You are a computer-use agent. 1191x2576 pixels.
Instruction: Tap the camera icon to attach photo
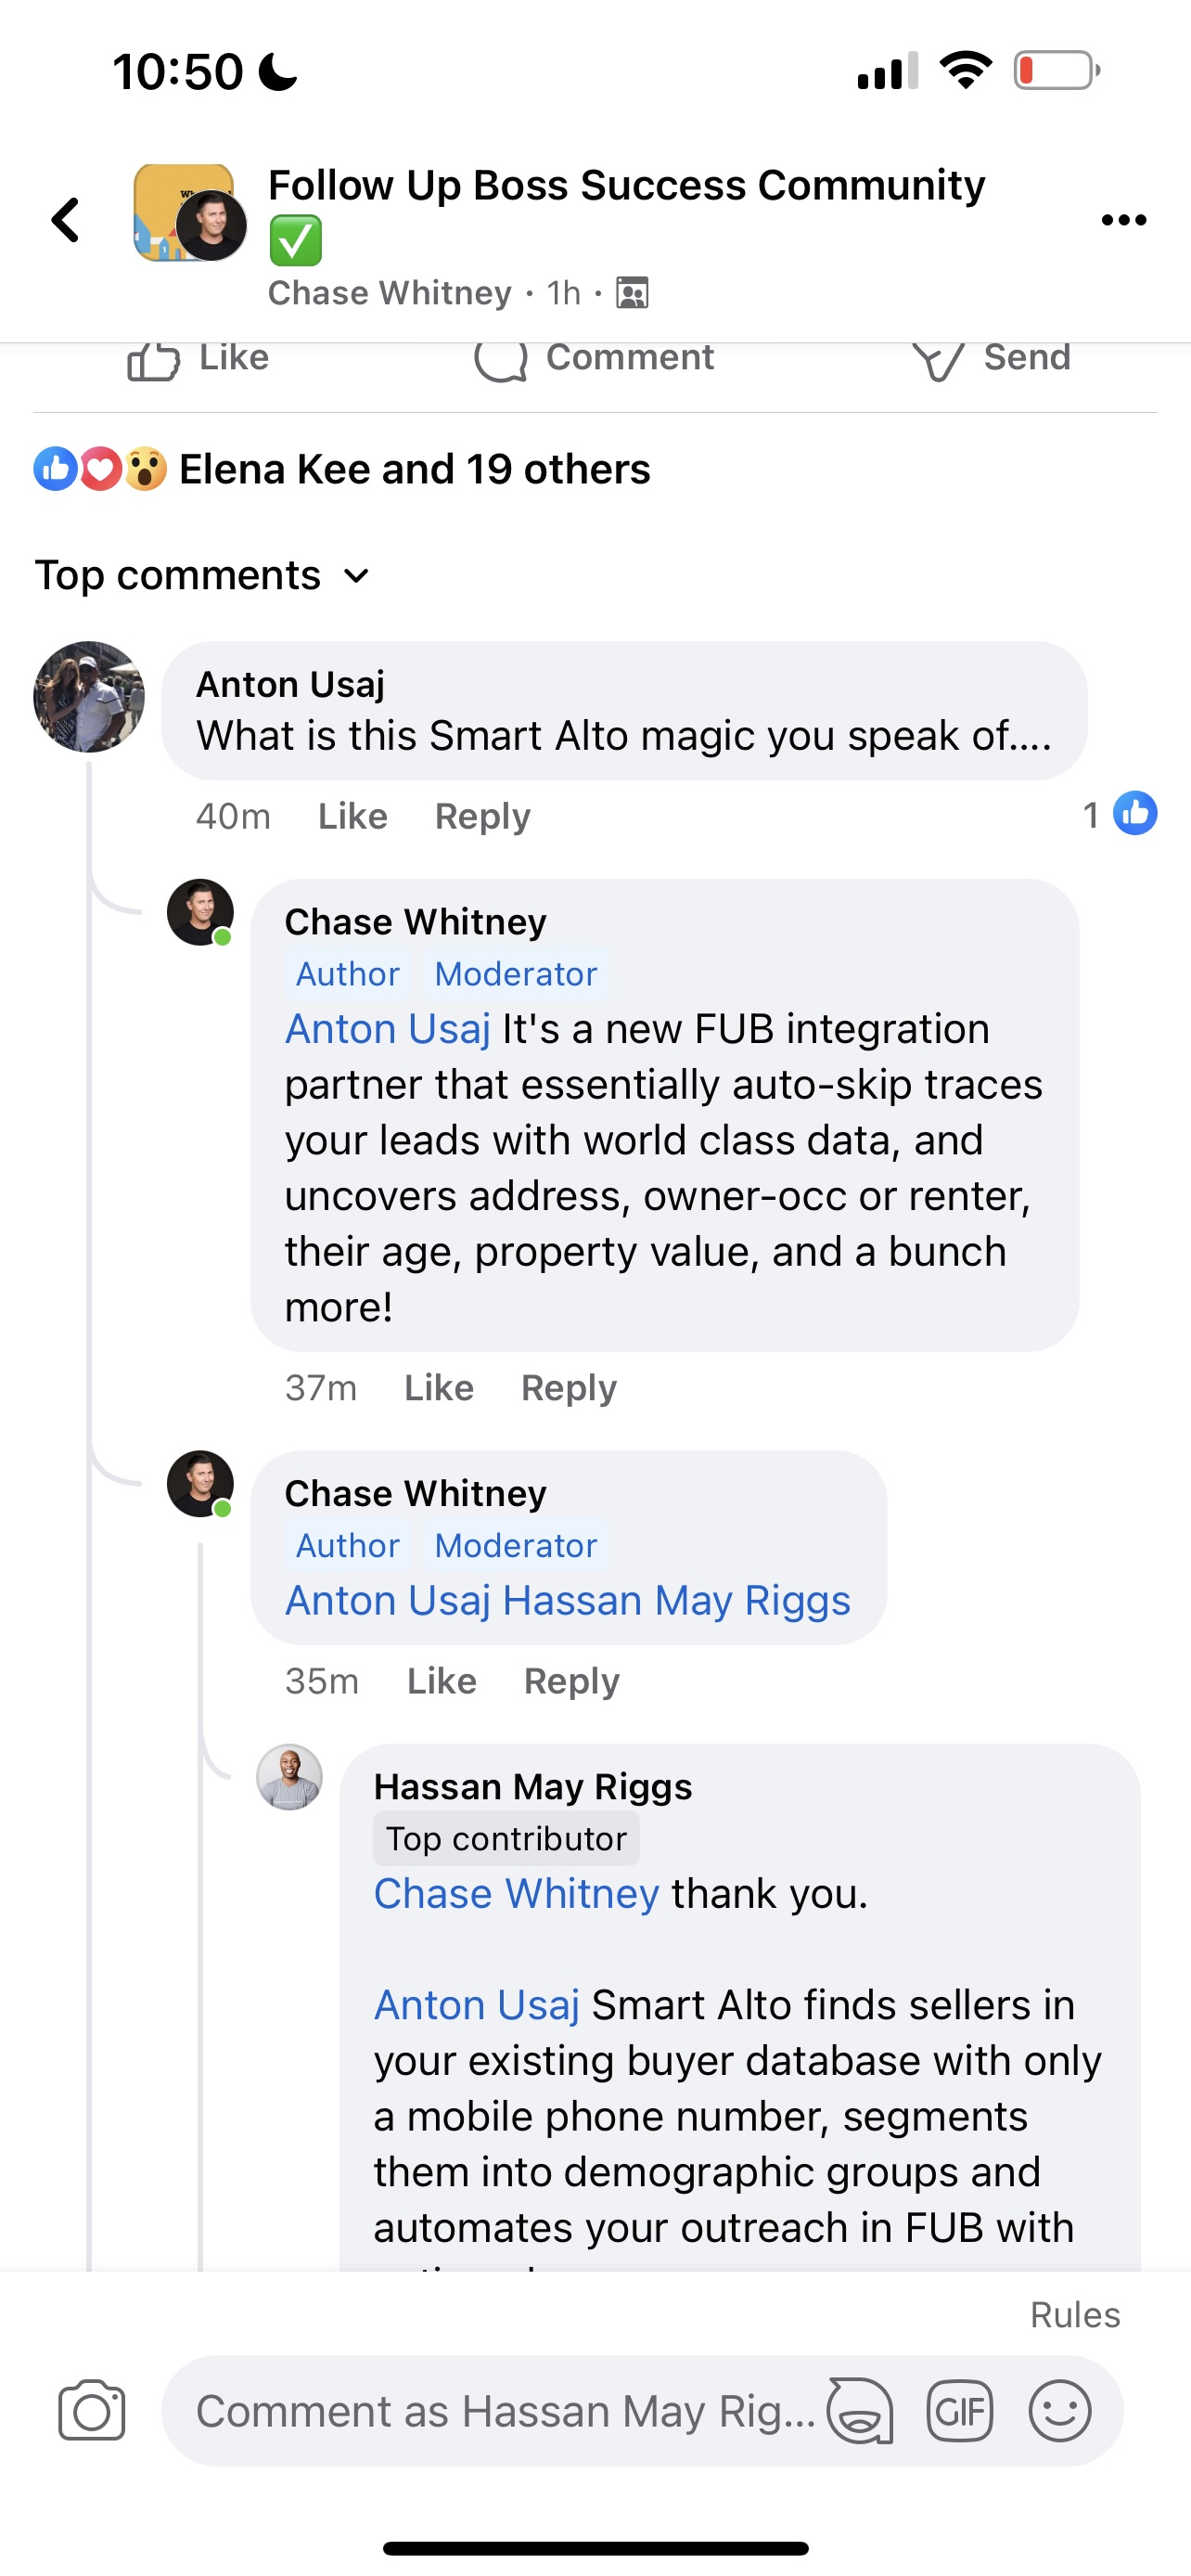coord(91,2411)
